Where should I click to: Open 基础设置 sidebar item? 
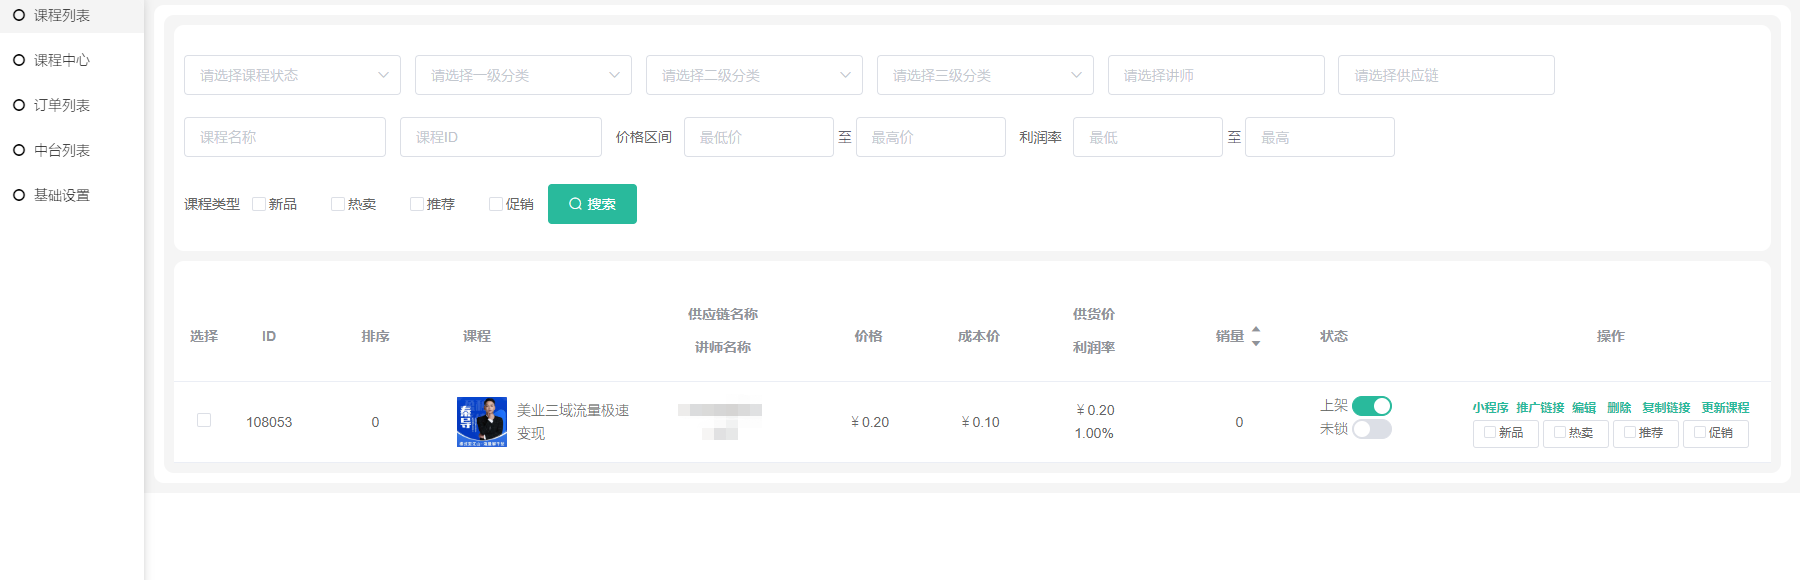[x=61, y=195]
